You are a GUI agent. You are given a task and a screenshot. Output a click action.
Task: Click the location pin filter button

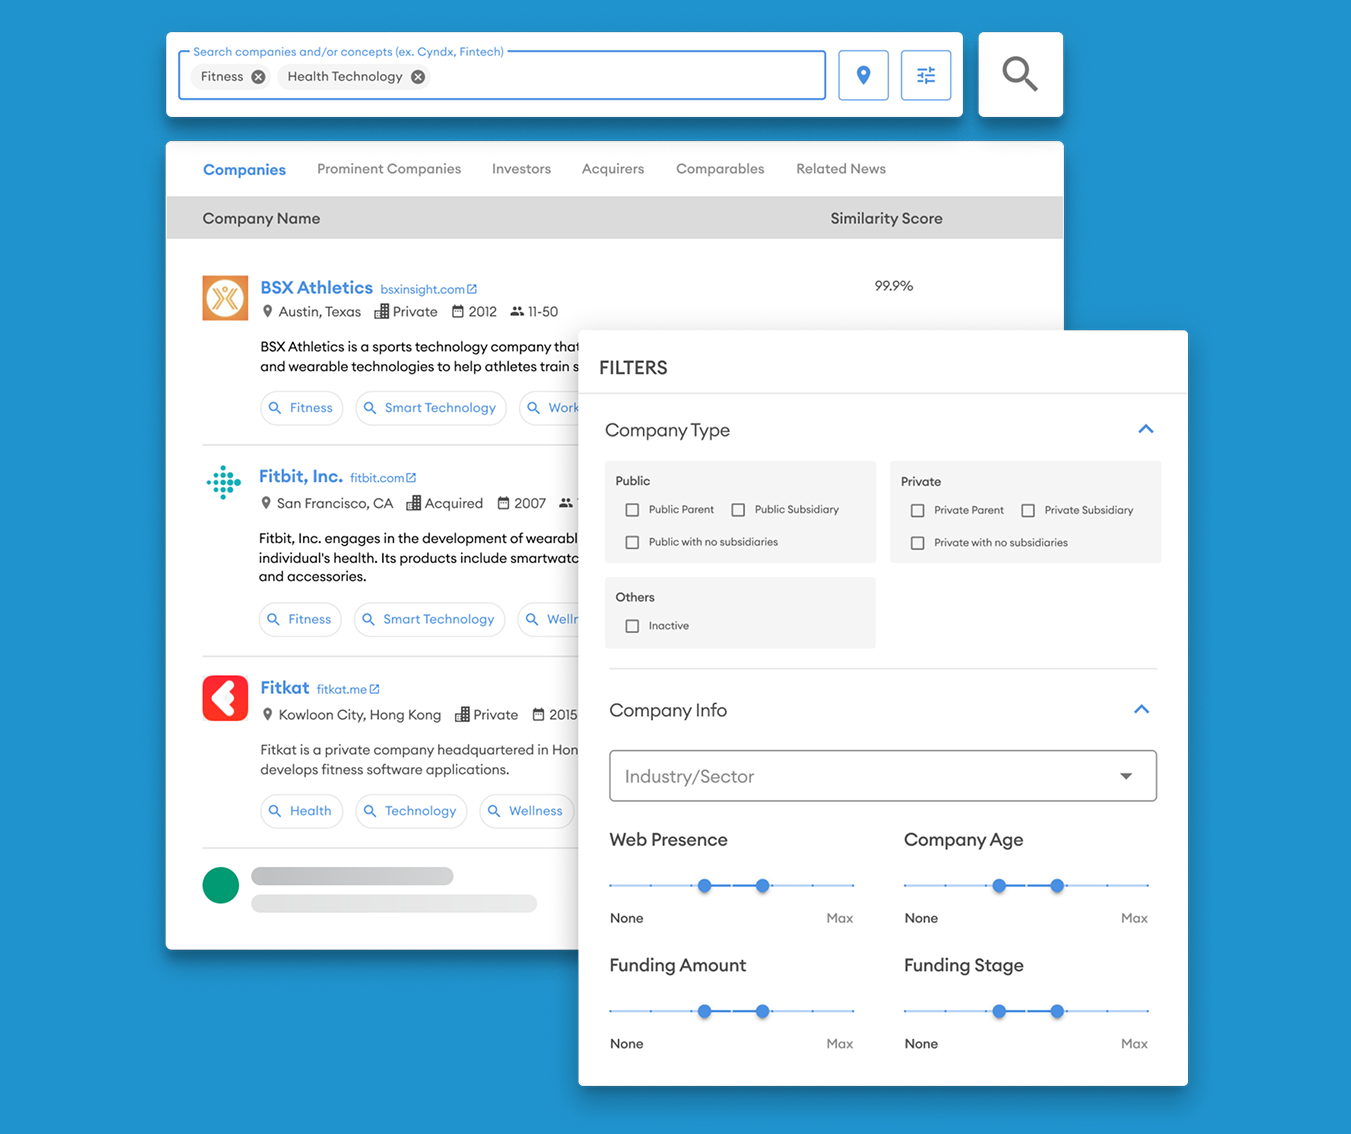pos(863,75)
